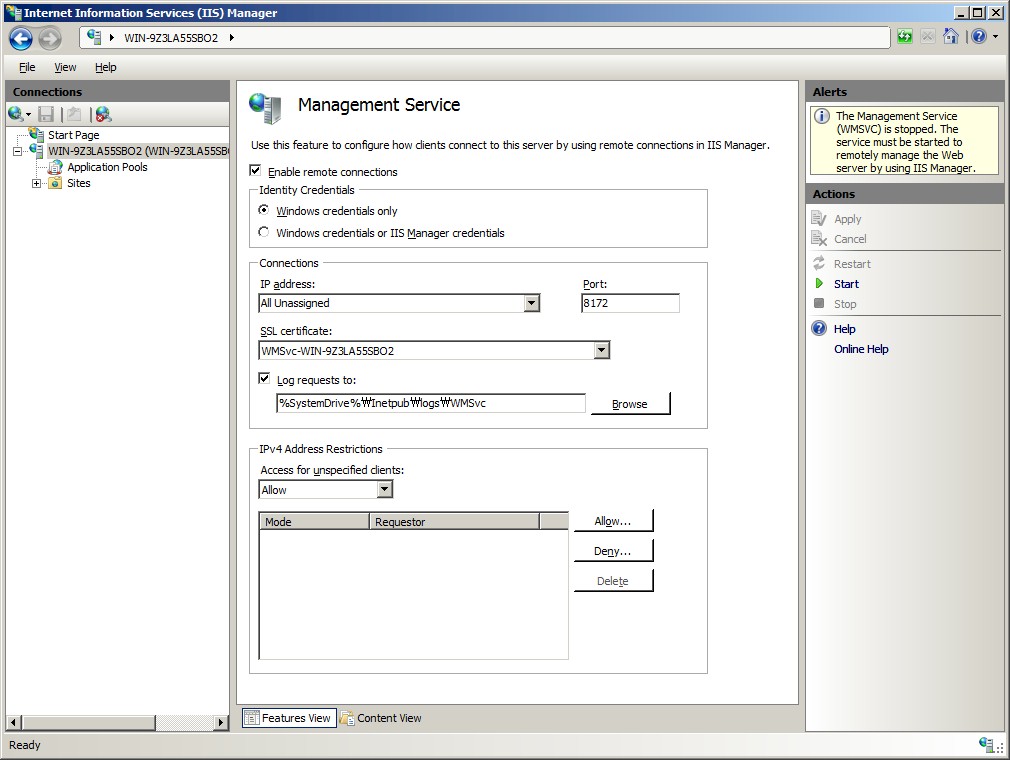Open the dropdown arrow beside the help icon
This screenshot has width=1010, height=760.
[x=996, y=37]
